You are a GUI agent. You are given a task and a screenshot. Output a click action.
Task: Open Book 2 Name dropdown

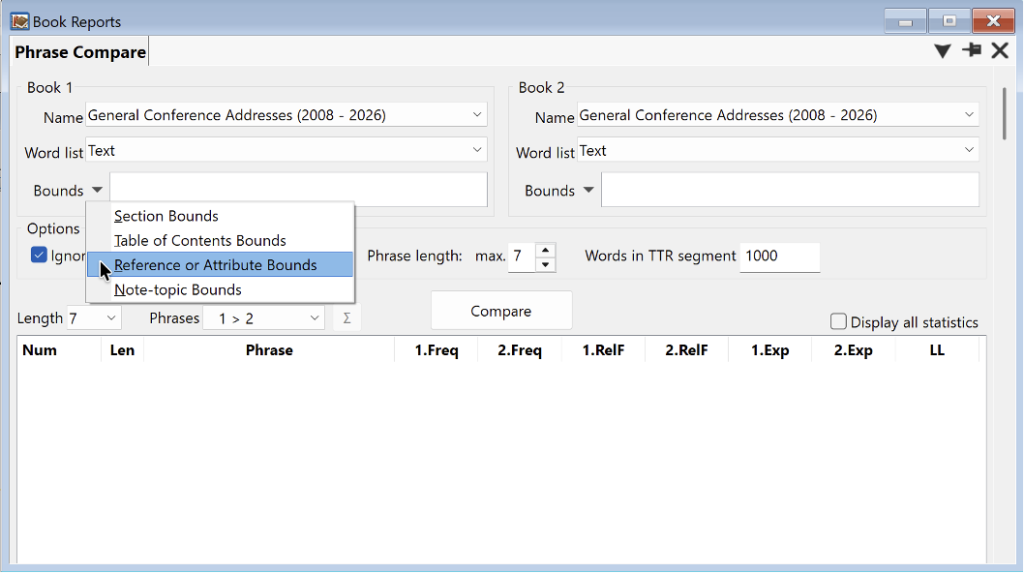point(968,115)
